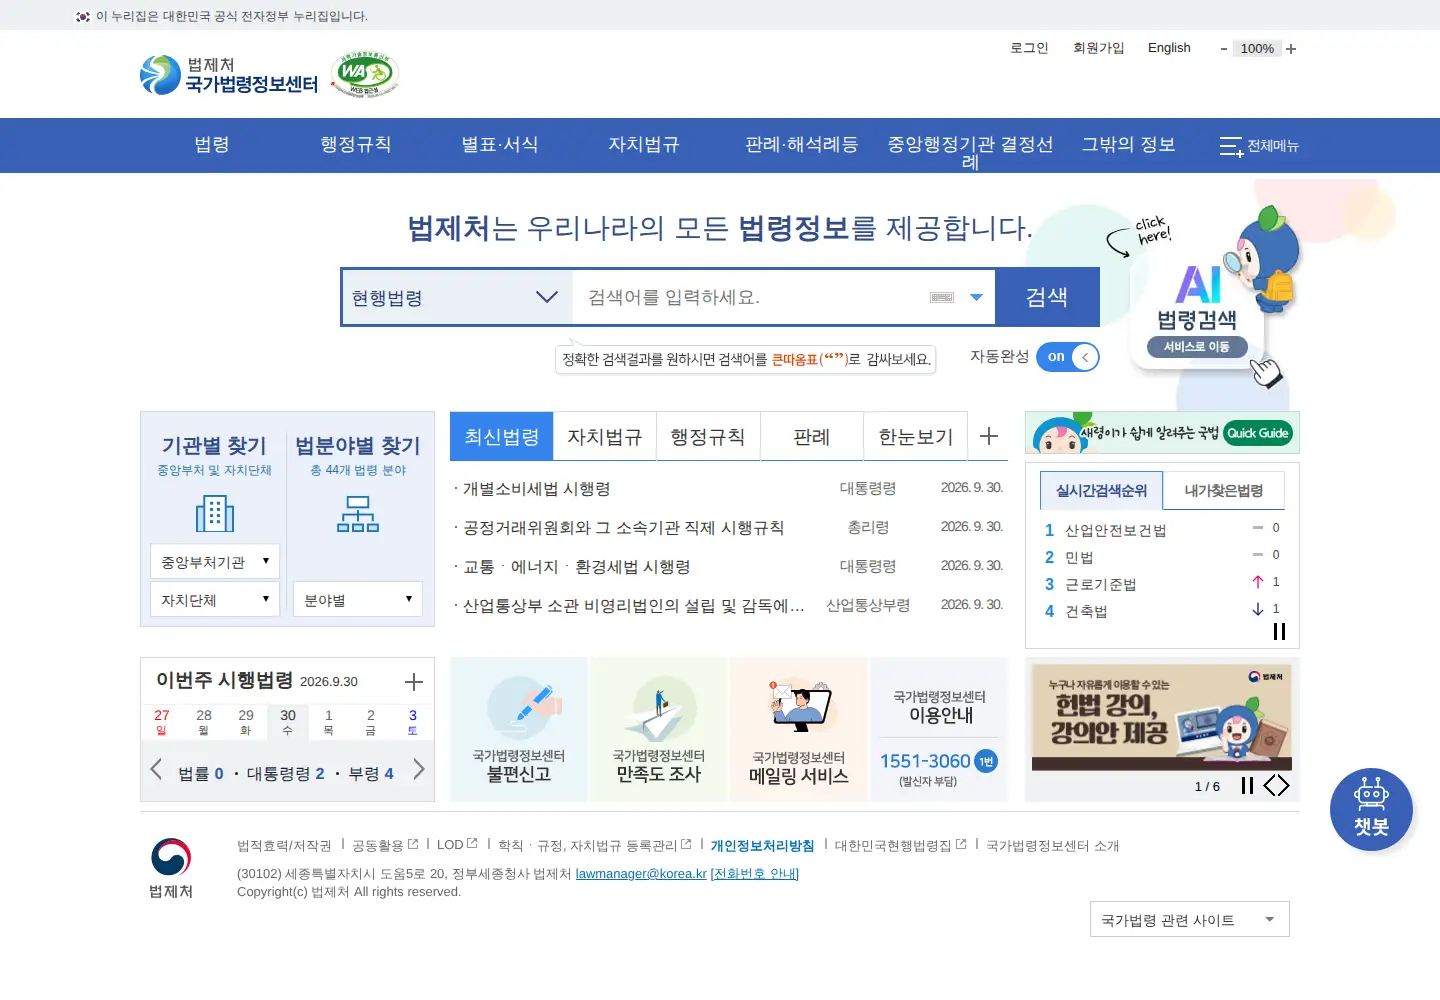This screenshot has width=1440, height=1000.
Task: Switch to the 판례 tab
Action: [812, 437]
